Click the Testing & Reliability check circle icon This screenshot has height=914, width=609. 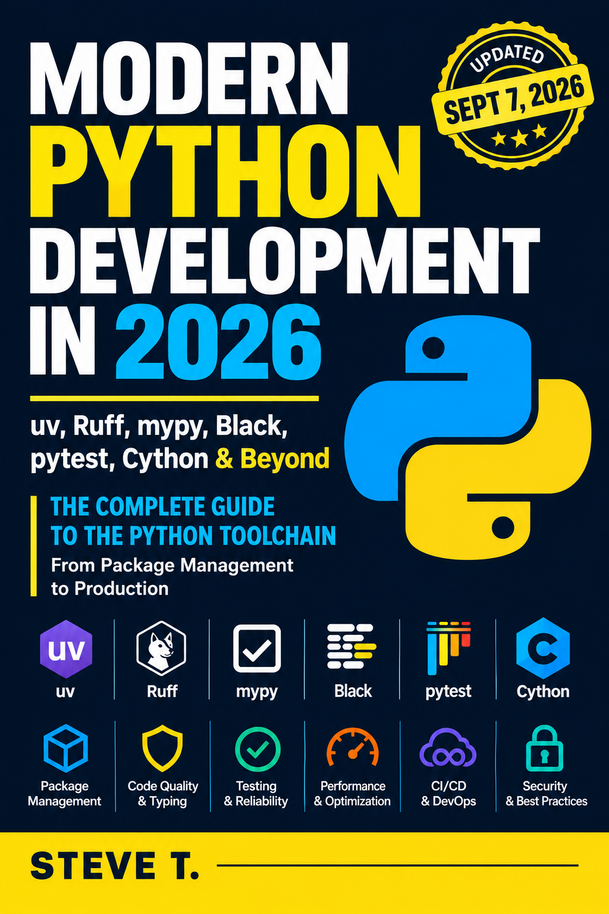coord(257,750)
